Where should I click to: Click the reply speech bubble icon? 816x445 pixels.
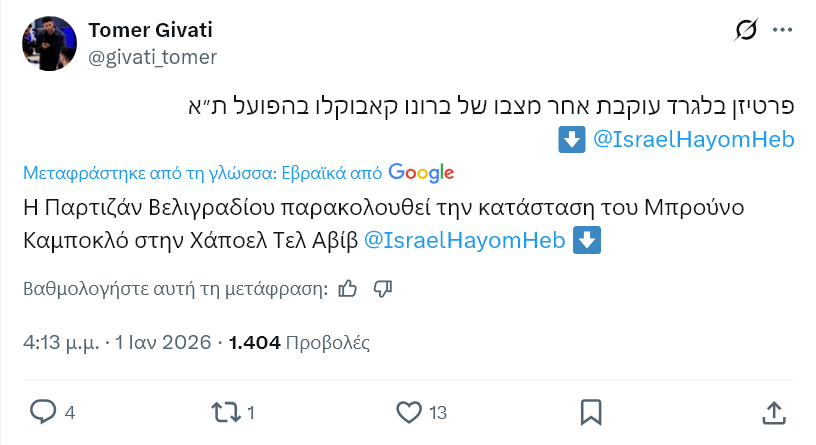coord(42,412)
